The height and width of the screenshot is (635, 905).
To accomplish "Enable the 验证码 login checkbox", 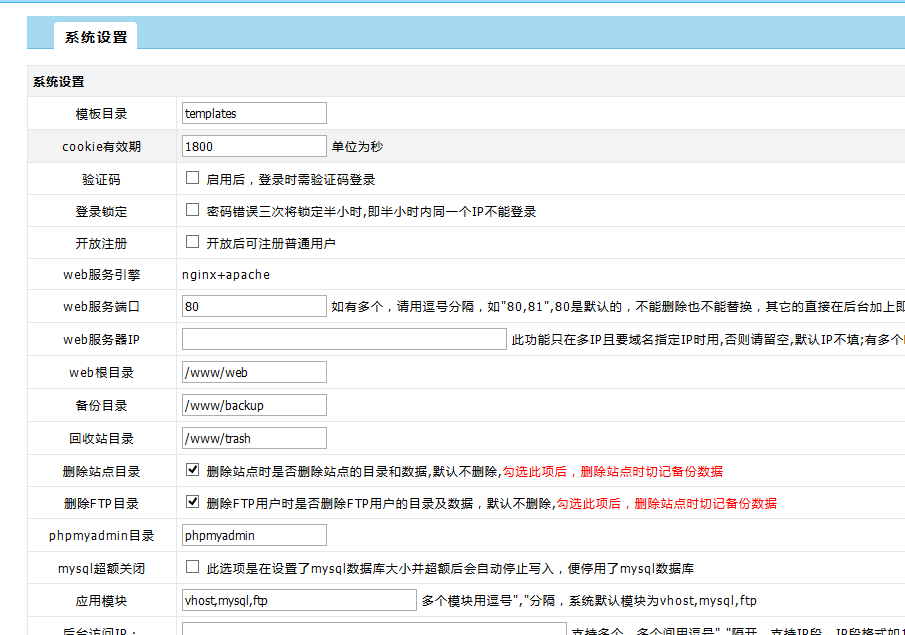I will pyautogui.click(x=193, y=179).
